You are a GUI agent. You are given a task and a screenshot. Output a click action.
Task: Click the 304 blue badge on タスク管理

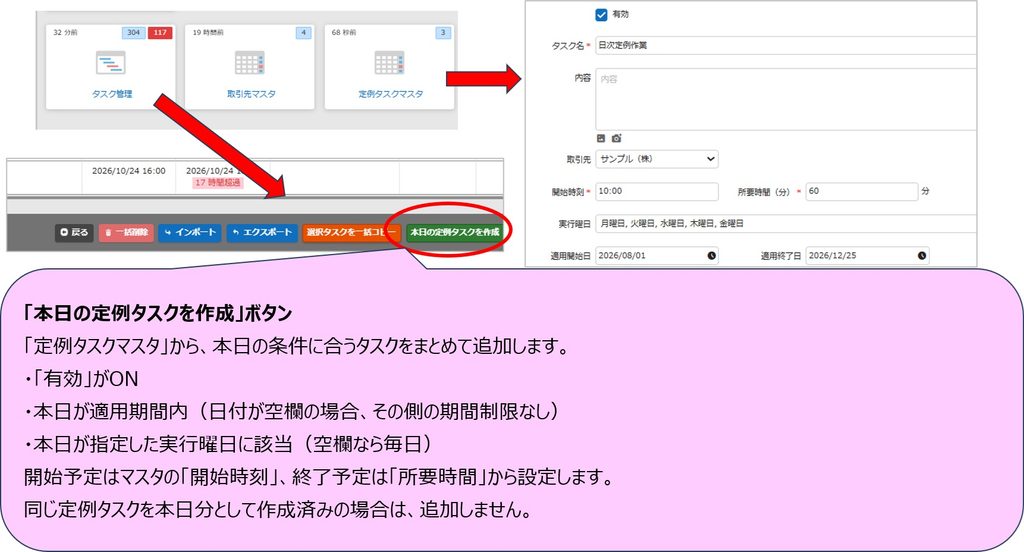[134, 33]
